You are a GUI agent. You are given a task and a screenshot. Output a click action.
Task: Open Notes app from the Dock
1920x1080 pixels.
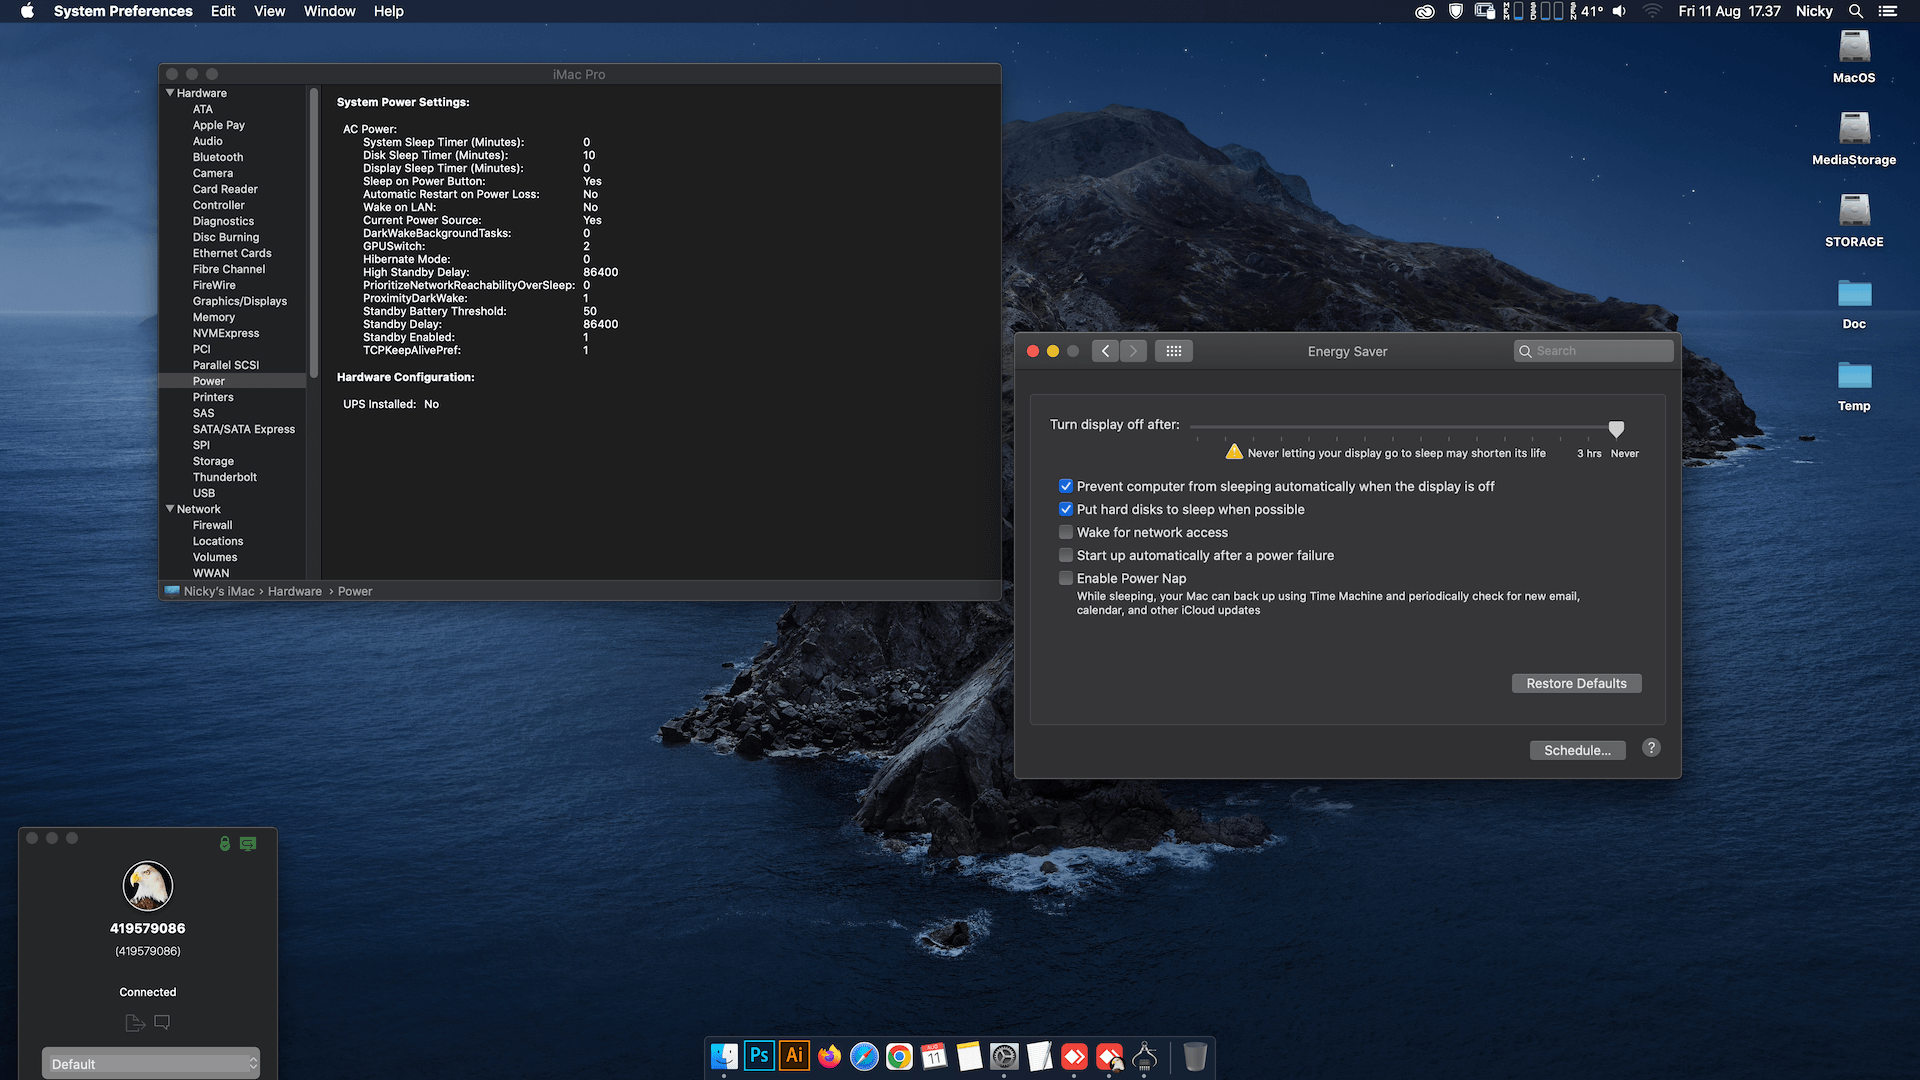click(969, 1056)
